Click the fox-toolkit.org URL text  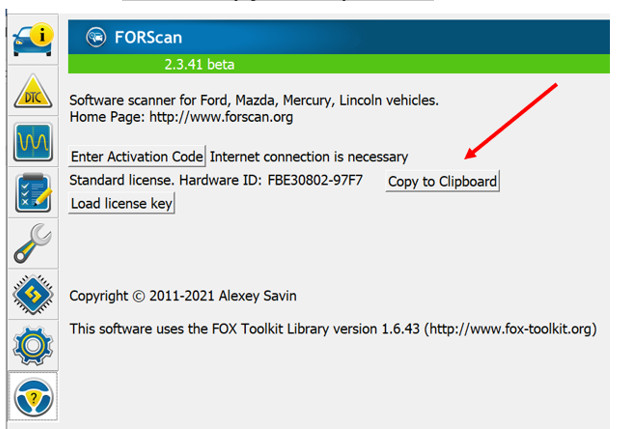510,329
